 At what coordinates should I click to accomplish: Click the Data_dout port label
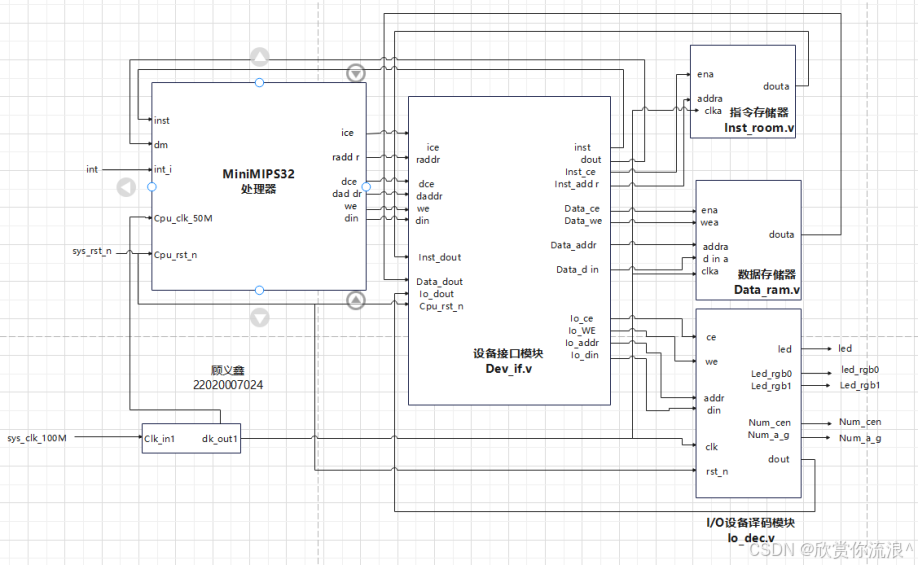click(x=440, y=282)
